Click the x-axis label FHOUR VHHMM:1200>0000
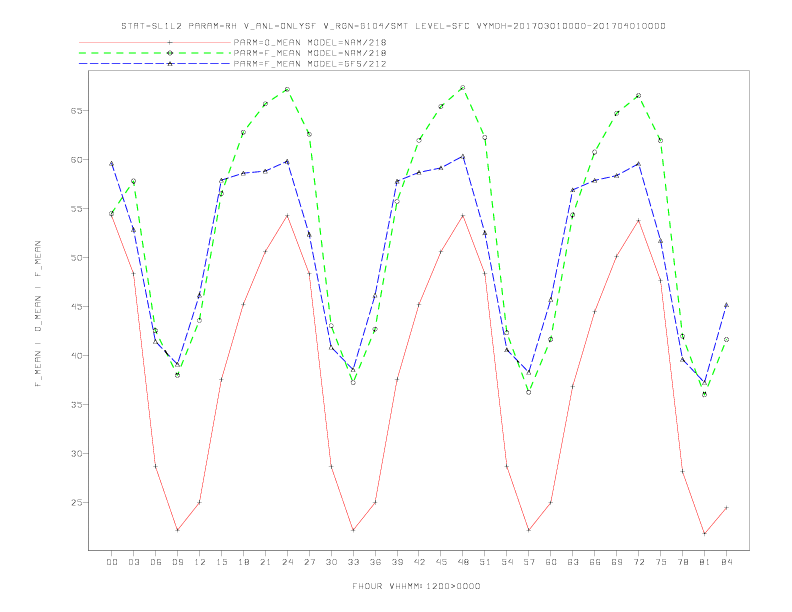Screen dimensions: 792x612 coord(416,586)
